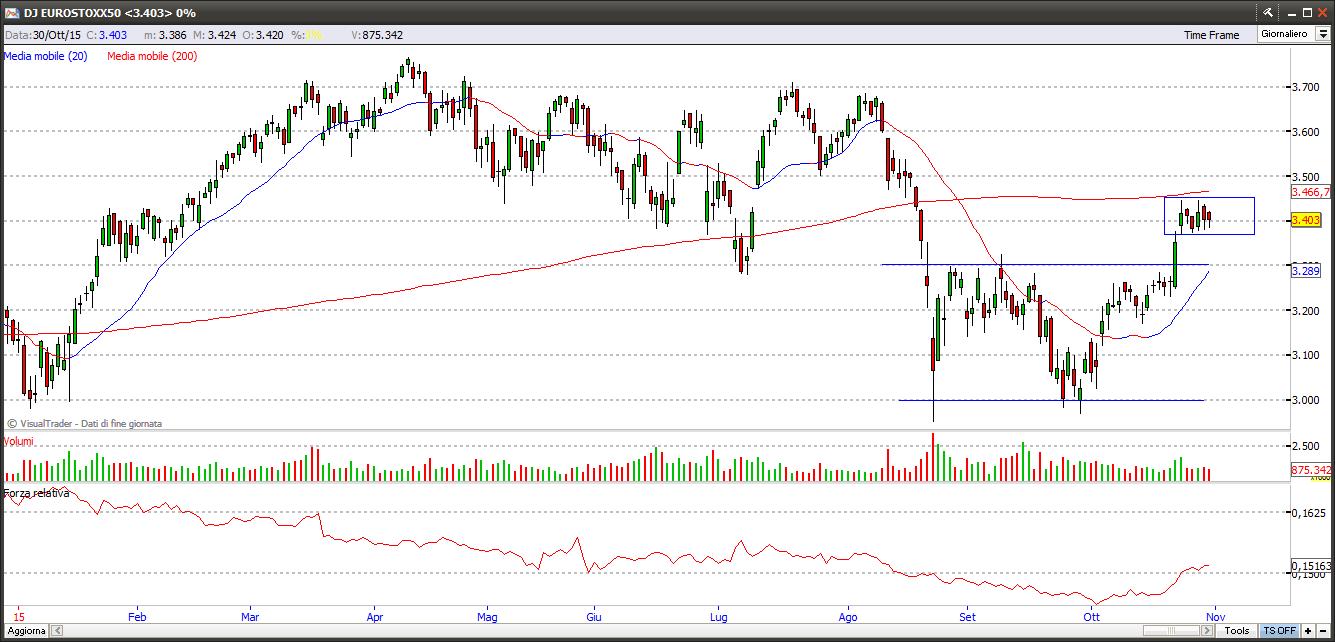This screenshot has width=1335, height=642.
Task: Open the Time Frame dropdown arrow
Action: [x=1322, y=34]
